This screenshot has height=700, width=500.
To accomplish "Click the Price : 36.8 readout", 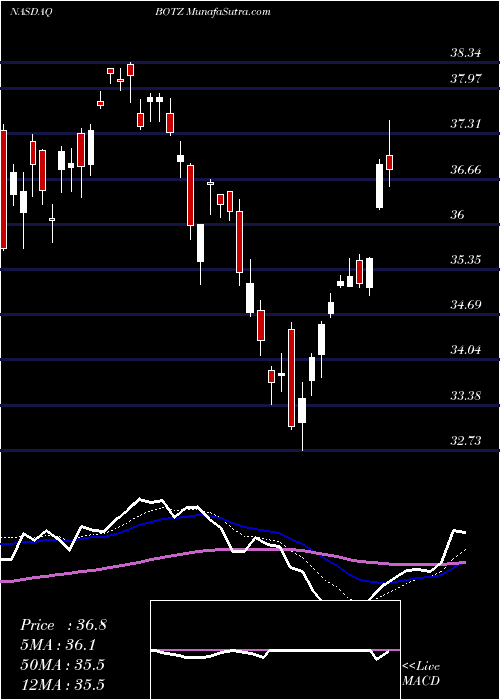I will click(63, 625).
